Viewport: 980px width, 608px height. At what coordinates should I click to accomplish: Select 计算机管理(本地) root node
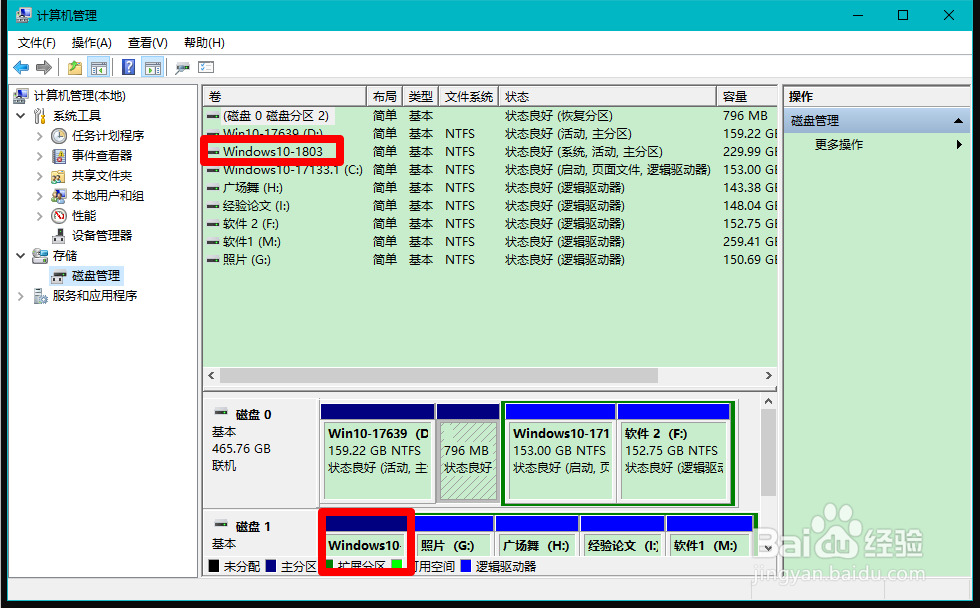79,96
